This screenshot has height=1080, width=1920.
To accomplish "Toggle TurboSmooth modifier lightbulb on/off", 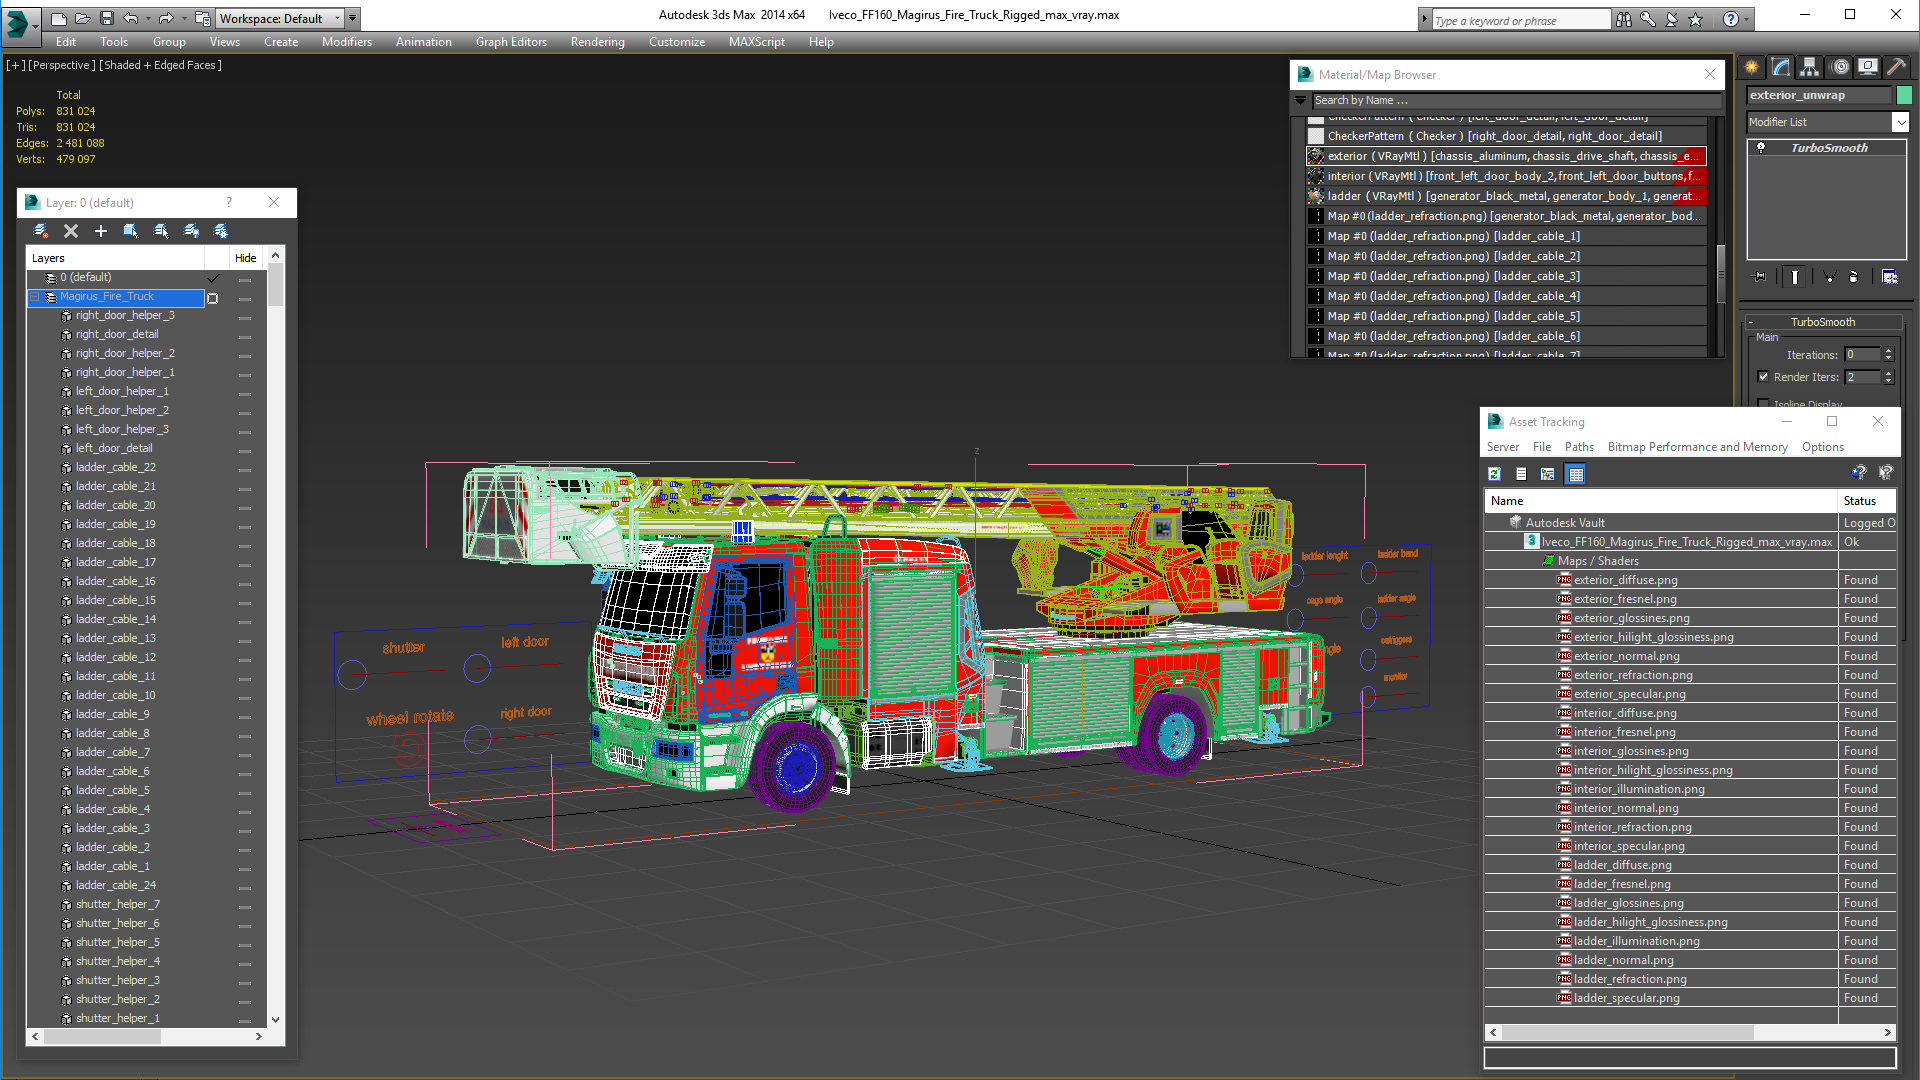I will (x=1761, y=148).
